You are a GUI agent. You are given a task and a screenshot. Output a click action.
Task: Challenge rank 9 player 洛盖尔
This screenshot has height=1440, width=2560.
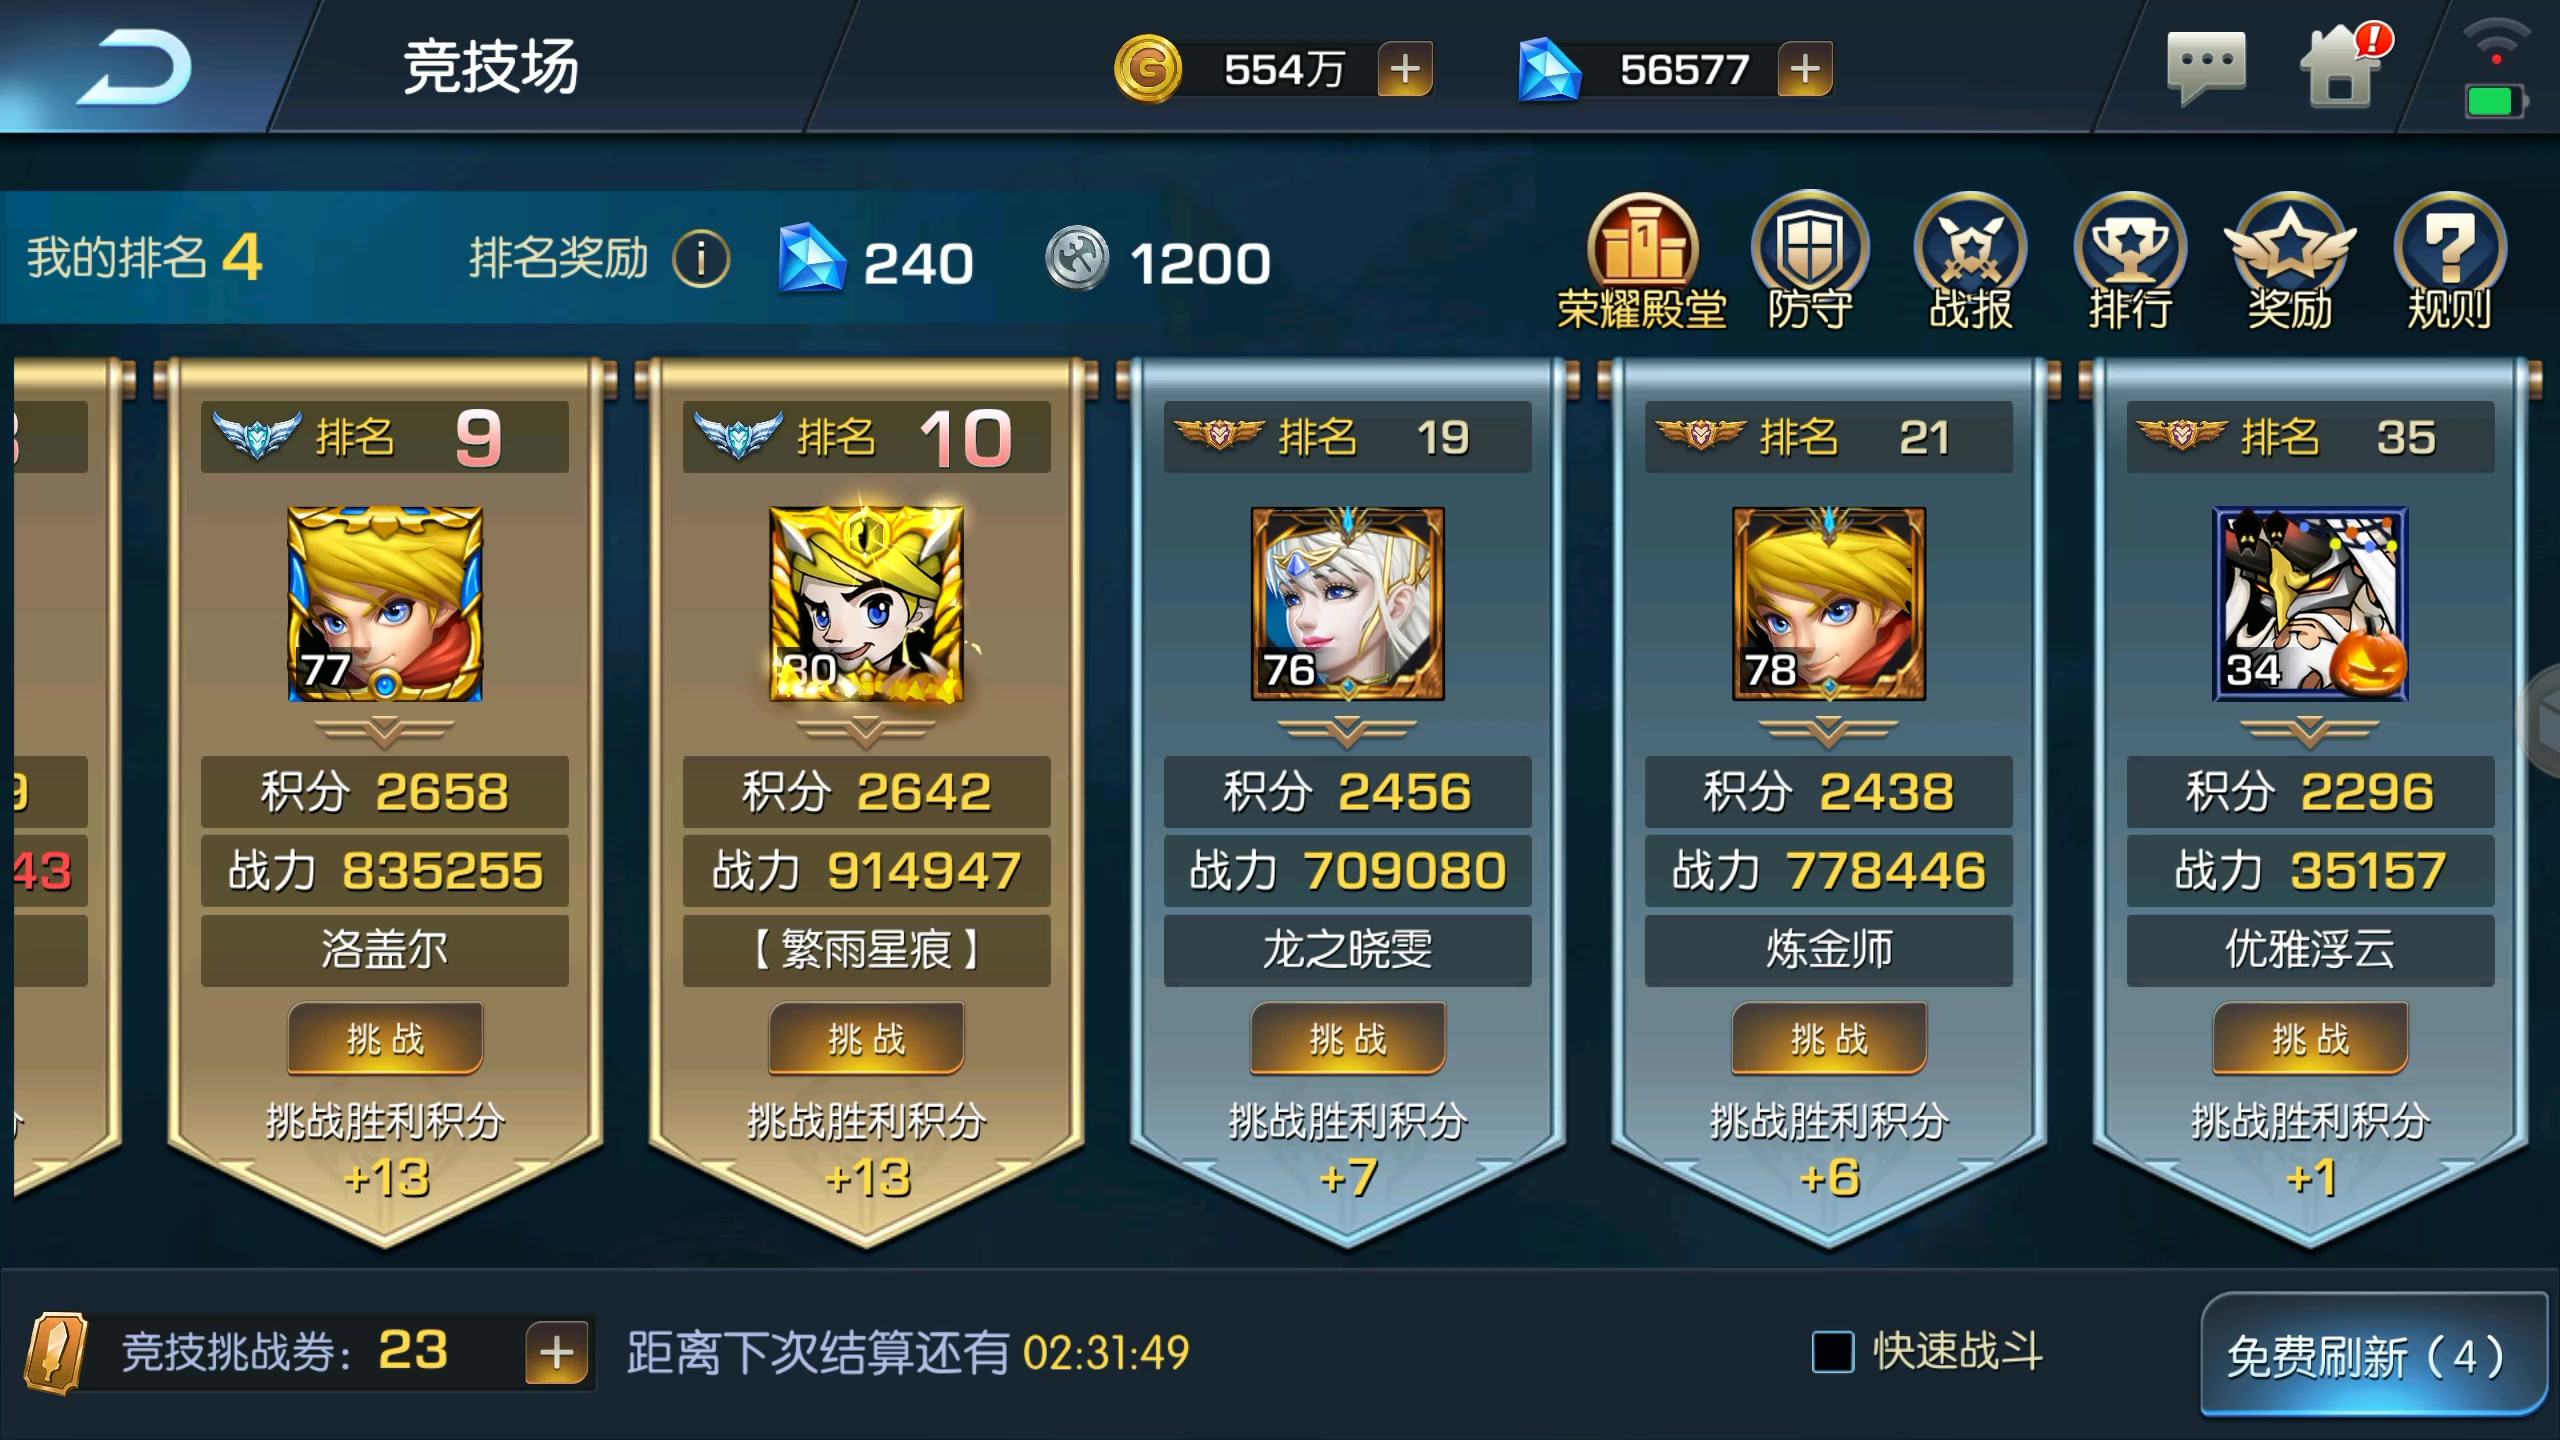(x=385, y=1039)
